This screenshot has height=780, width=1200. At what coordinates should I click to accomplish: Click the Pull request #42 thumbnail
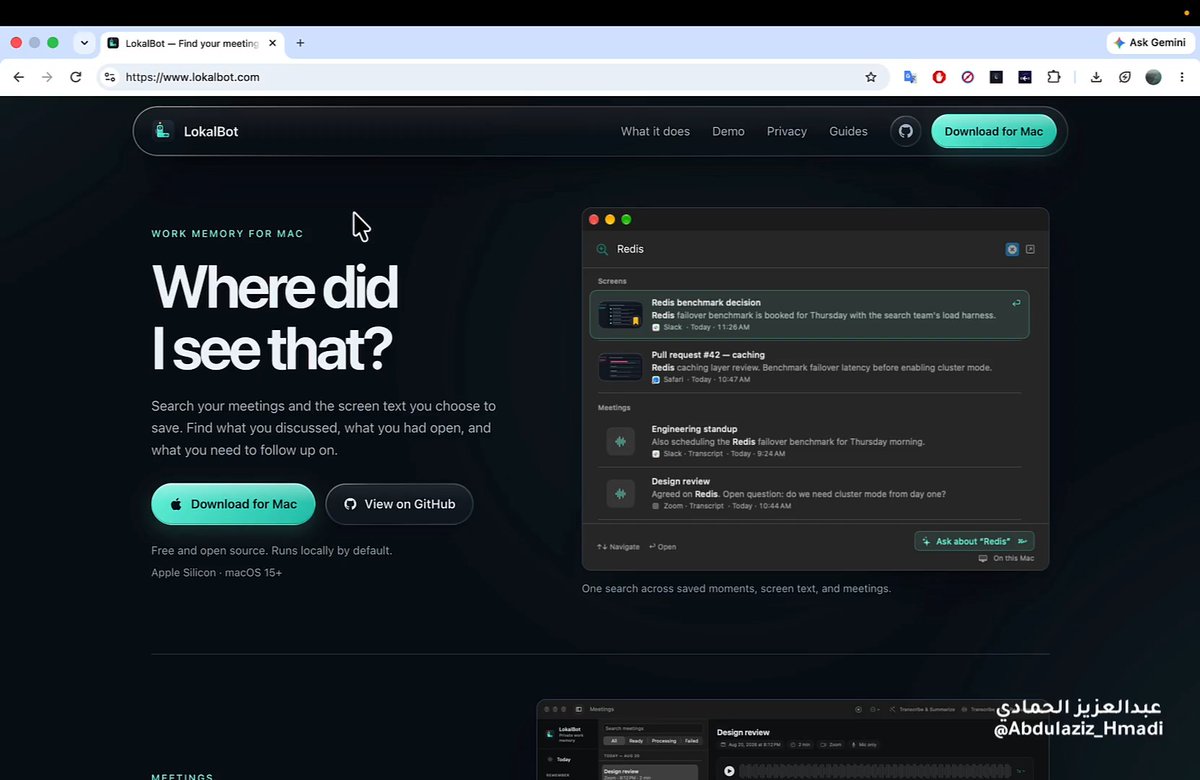click(x=620, y=366)
